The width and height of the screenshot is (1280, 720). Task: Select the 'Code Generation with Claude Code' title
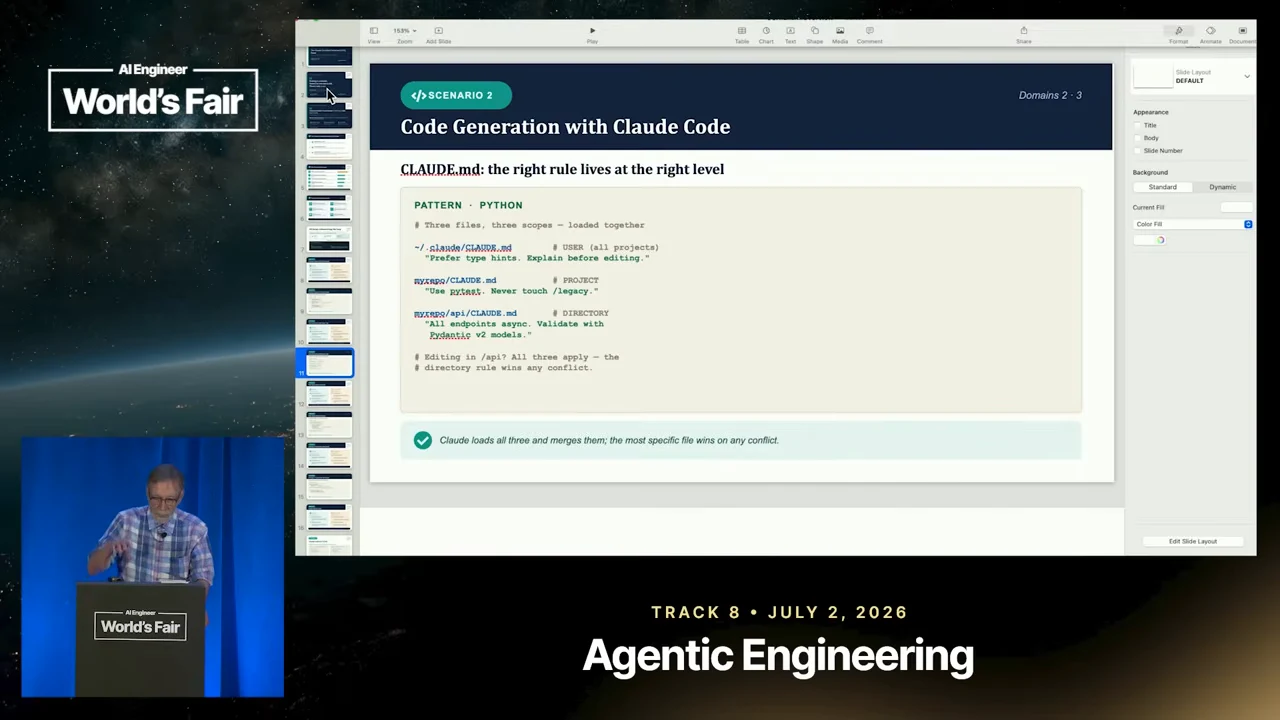pyautogui.click(x=565, y=127)
